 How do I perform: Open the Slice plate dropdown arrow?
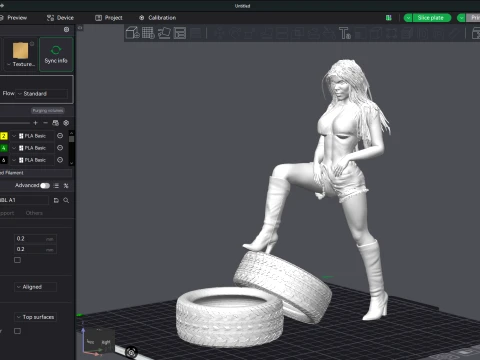408,18
